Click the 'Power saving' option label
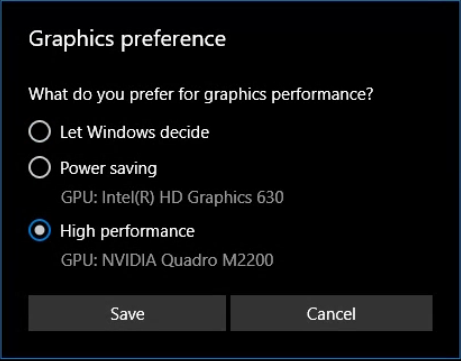The image size is (461, 361). [108, 168]
